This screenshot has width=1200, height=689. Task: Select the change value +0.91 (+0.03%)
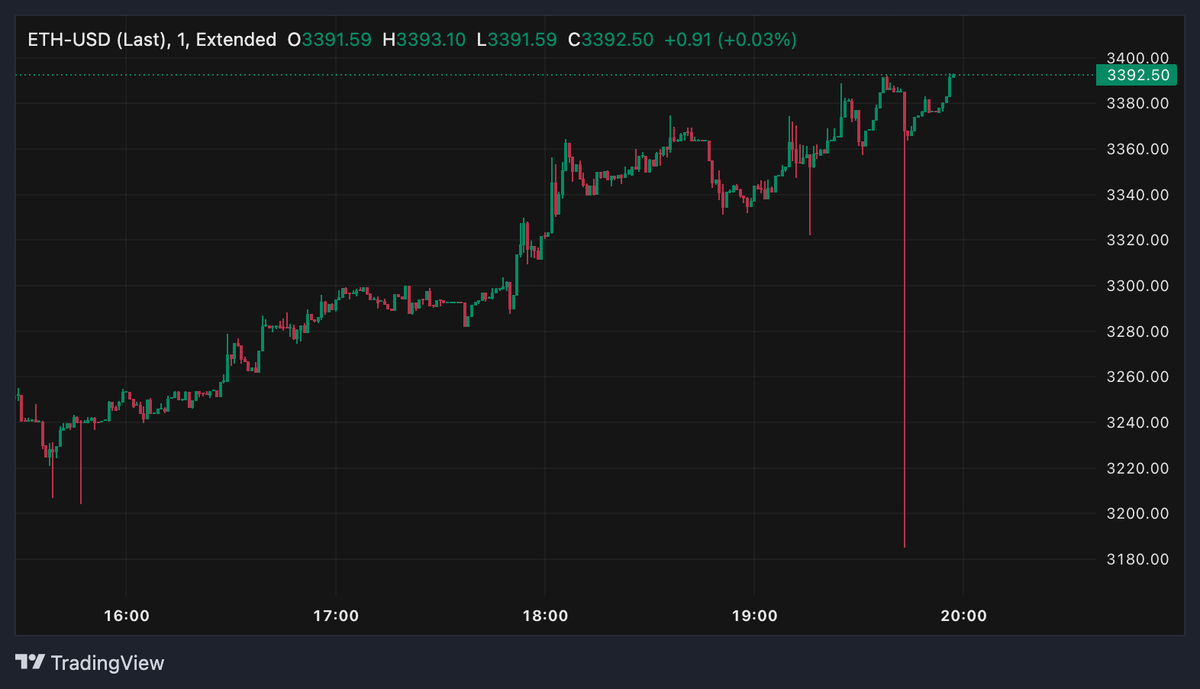pos(731,40)
